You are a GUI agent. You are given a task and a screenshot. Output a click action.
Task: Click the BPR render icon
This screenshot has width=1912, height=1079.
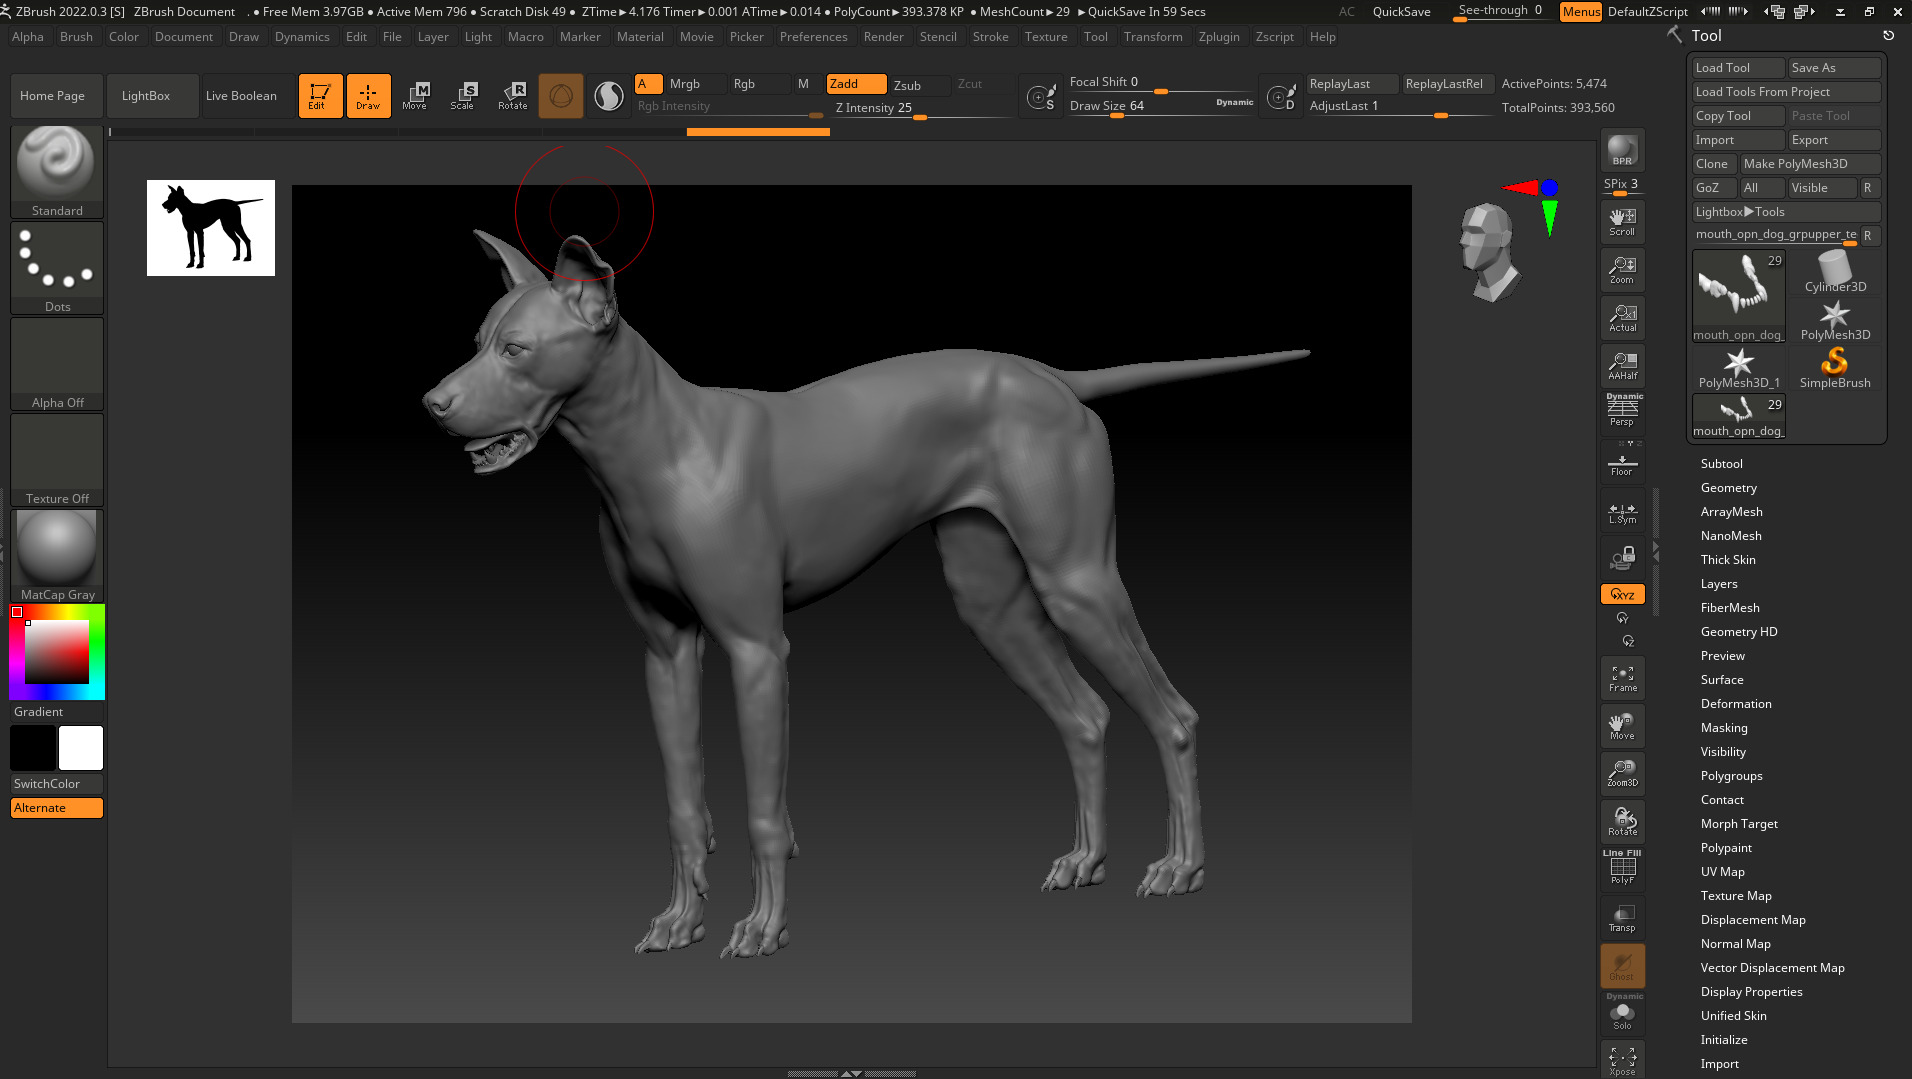coord(1622,151)
